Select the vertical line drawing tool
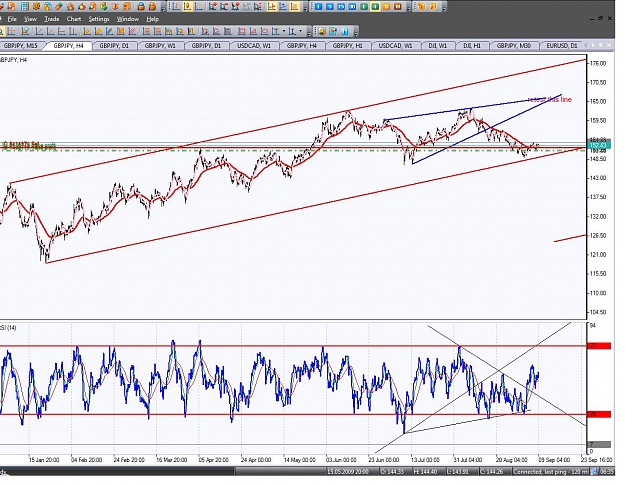The height and width of the screenshot is (485, 625). click(73, 31)
